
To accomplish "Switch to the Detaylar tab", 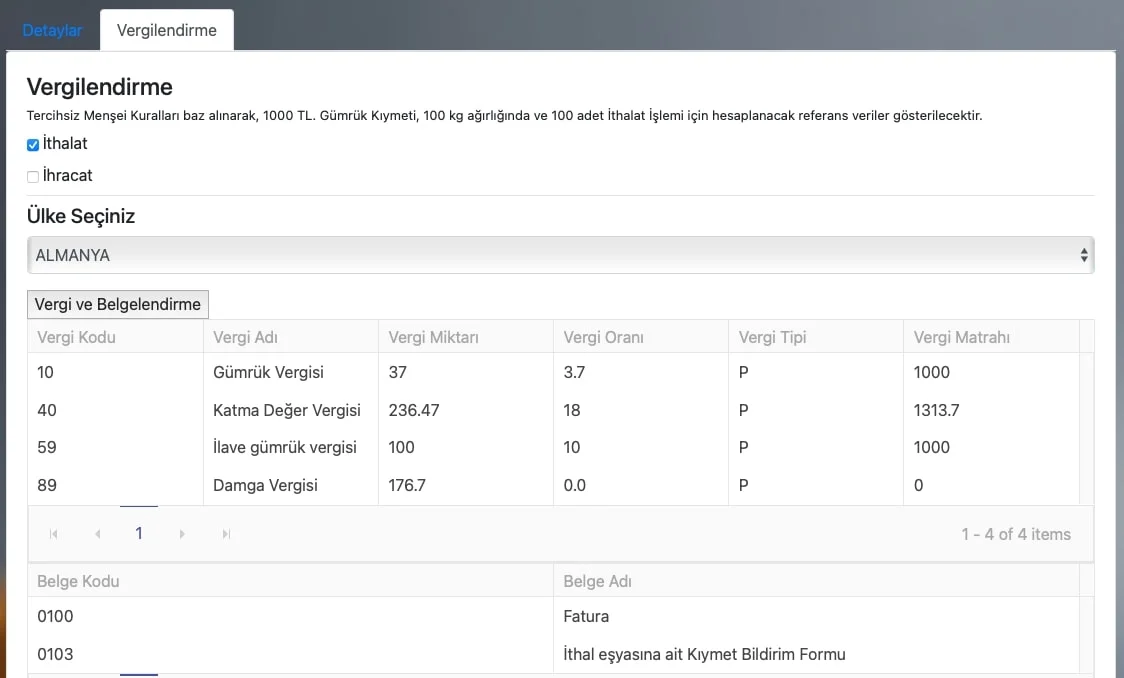I will click(52, 30).
